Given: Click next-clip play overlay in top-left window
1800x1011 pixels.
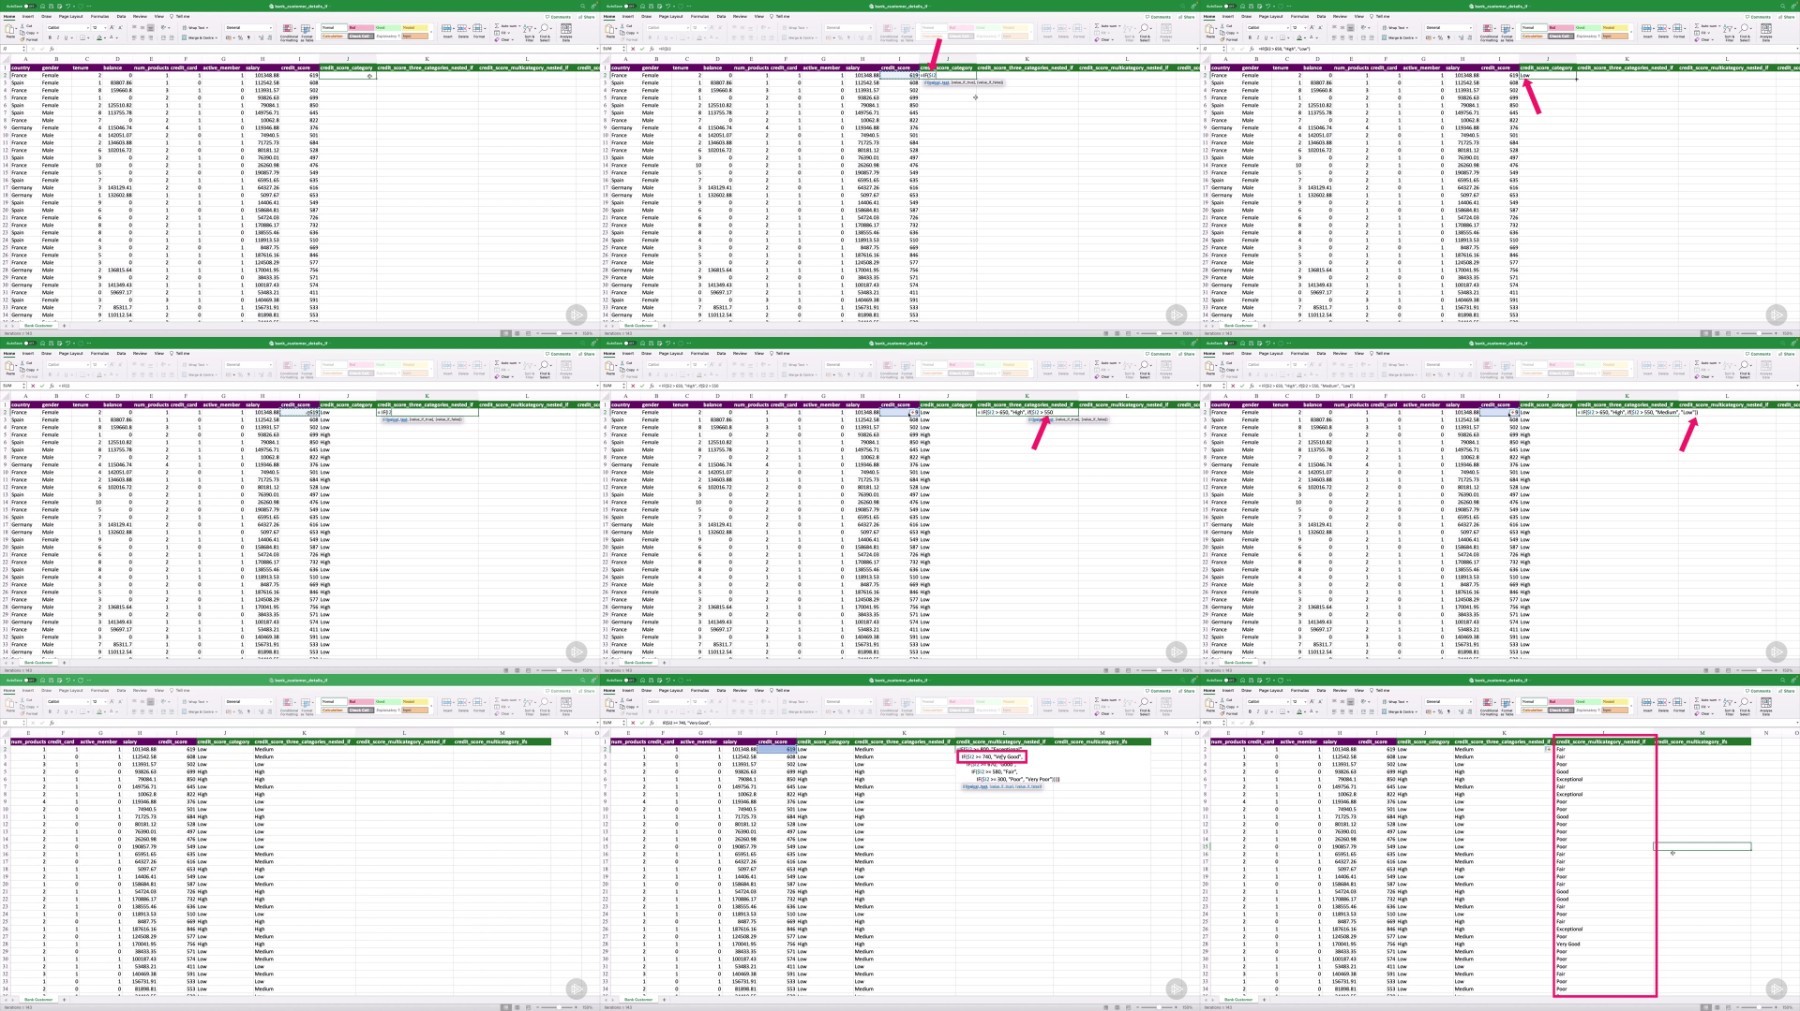Looking at the screenshot, I should [x=577, y=315].
